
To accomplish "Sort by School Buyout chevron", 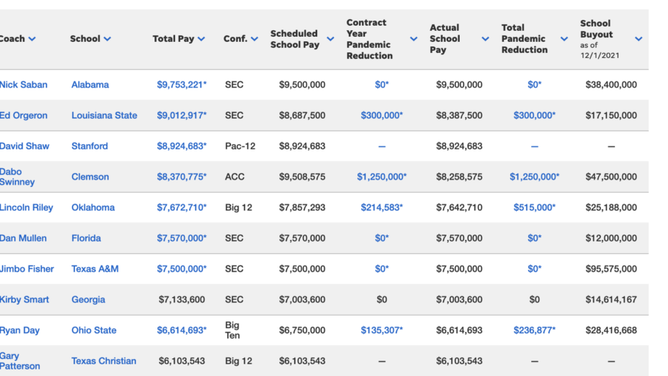I will 639,39.
